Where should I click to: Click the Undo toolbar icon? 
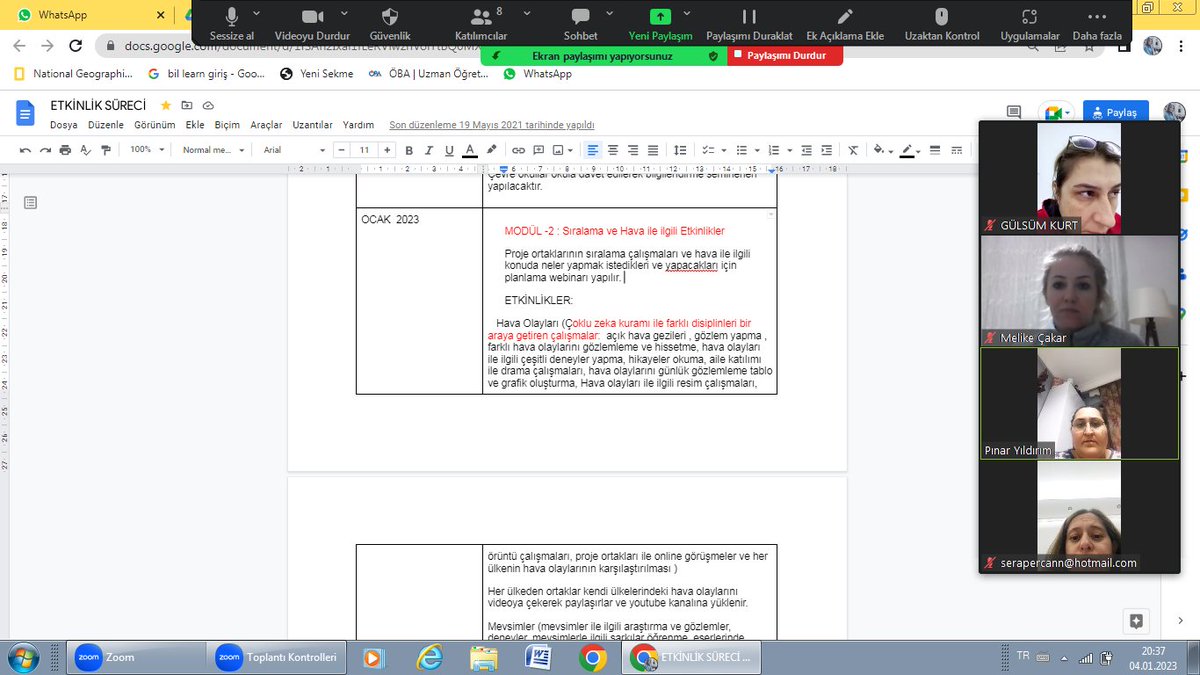(x=26, y=150)
